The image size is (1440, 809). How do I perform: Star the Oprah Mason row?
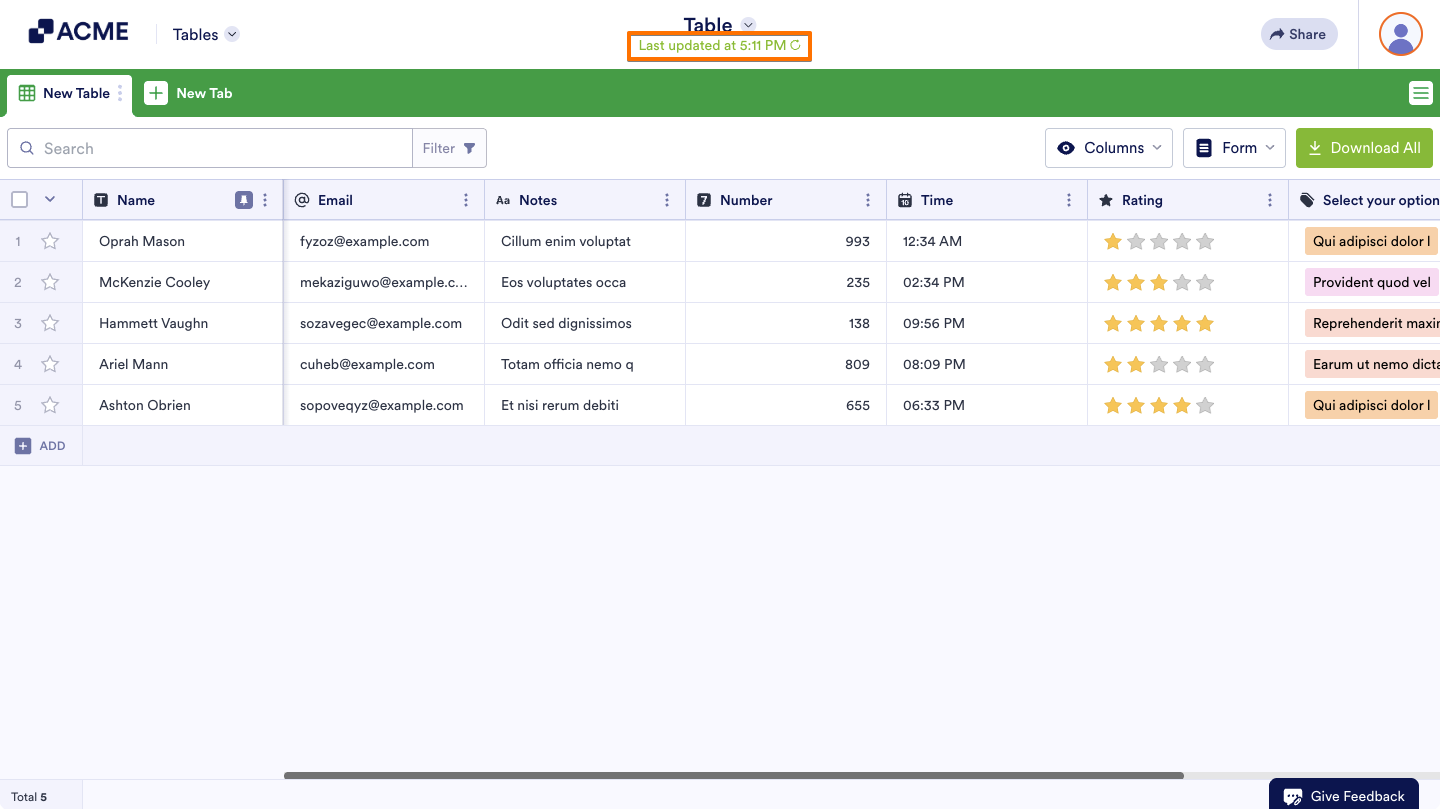point(50,241)
